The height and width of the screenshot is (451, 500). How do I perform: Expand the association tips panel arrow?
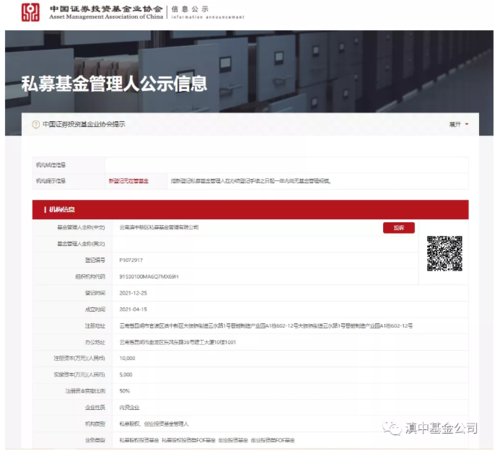pyautogui.click(x=467, y=124)
